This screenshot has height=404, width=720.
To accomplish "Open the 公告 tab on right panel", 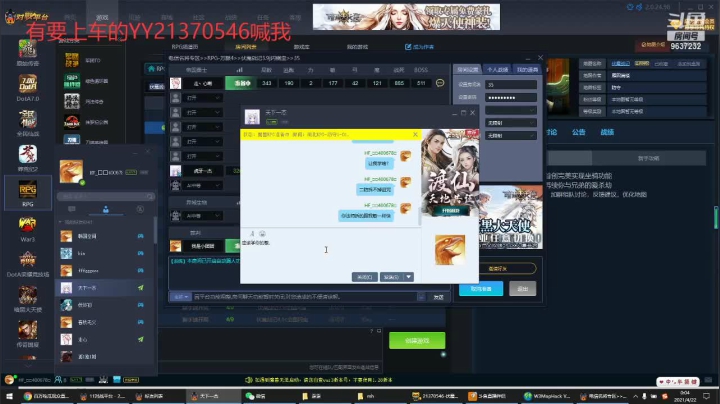I will coord(579,132).
